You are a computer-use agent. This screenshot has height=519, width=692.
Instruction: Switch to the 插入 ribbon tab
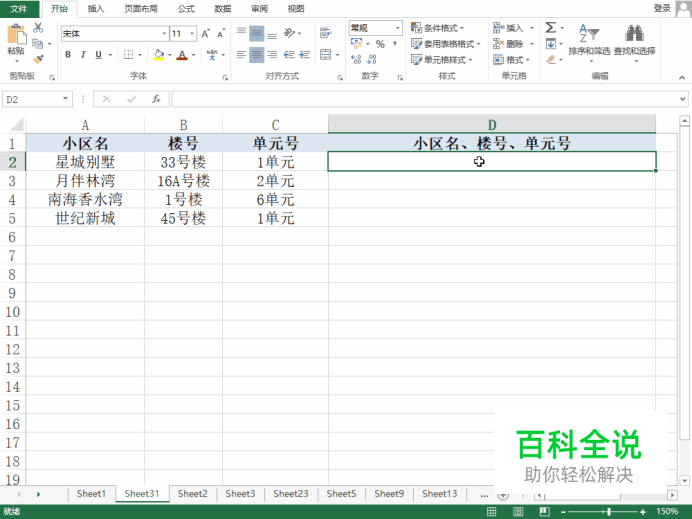pos(96,8)
